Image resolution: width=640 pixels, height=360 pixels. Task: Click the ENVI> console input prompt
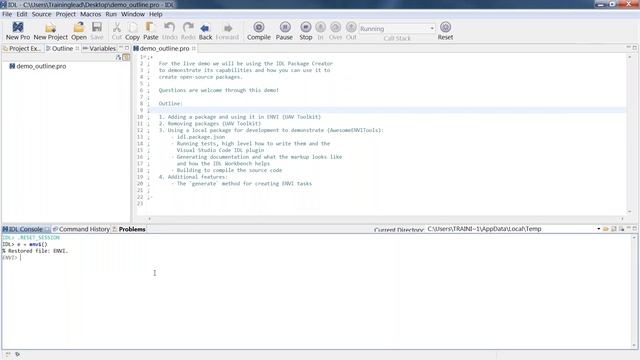(11, 258)
